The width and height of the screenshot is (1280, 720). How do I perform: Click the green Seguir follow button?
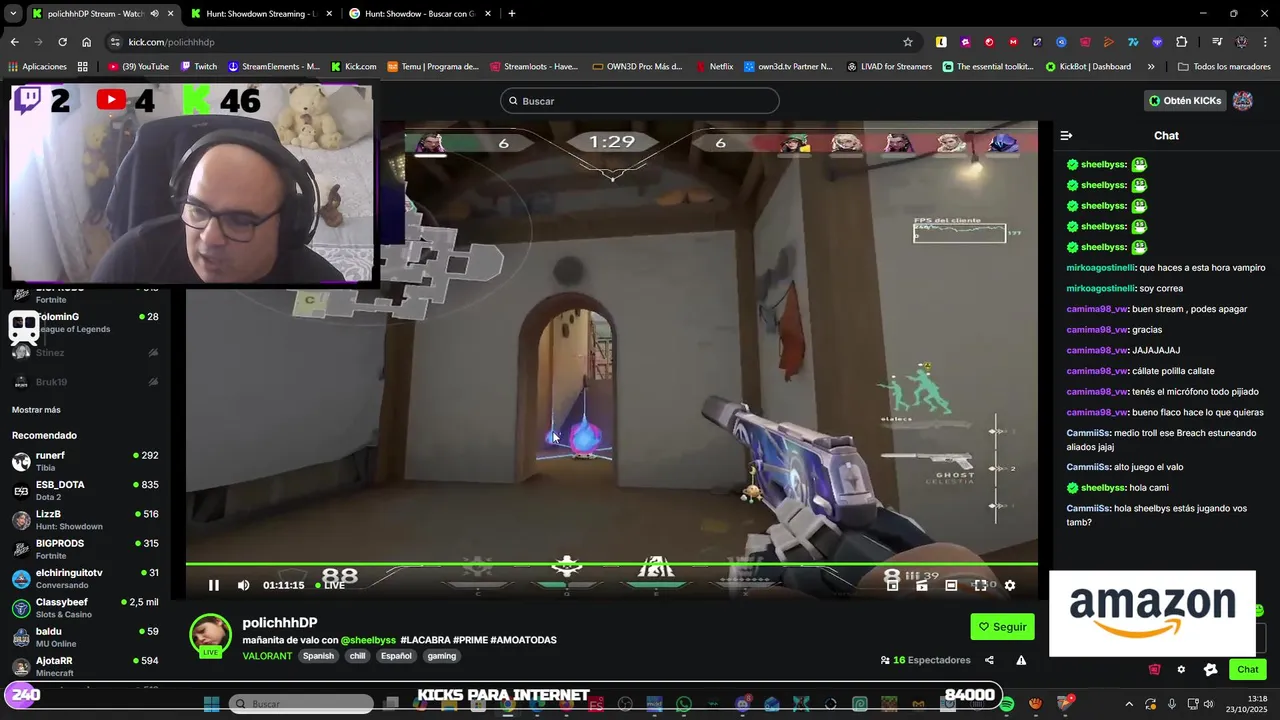(x=1002, y=627)
